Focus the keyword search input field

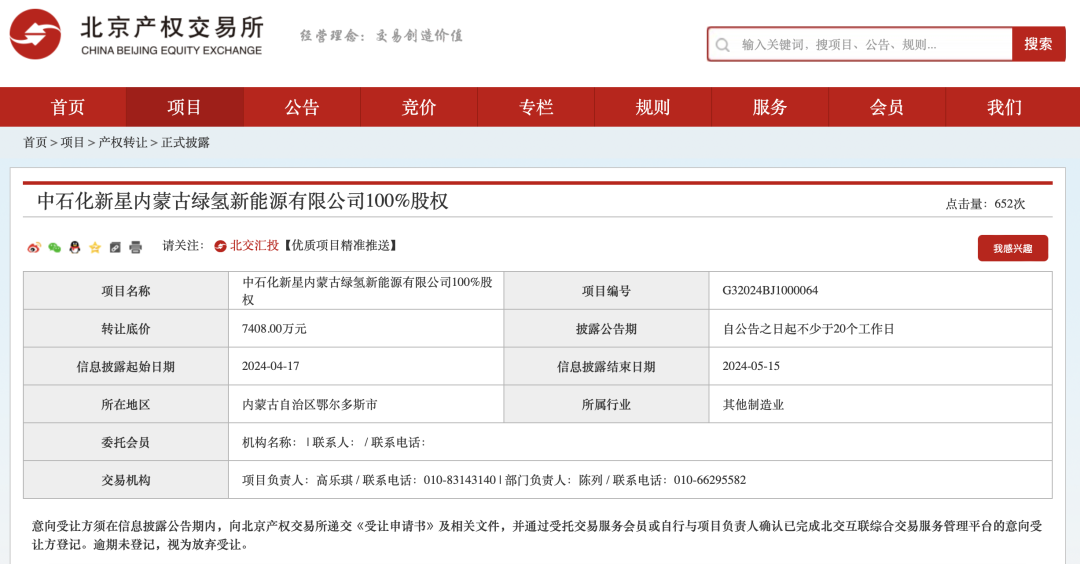click(x=870, y=45)
